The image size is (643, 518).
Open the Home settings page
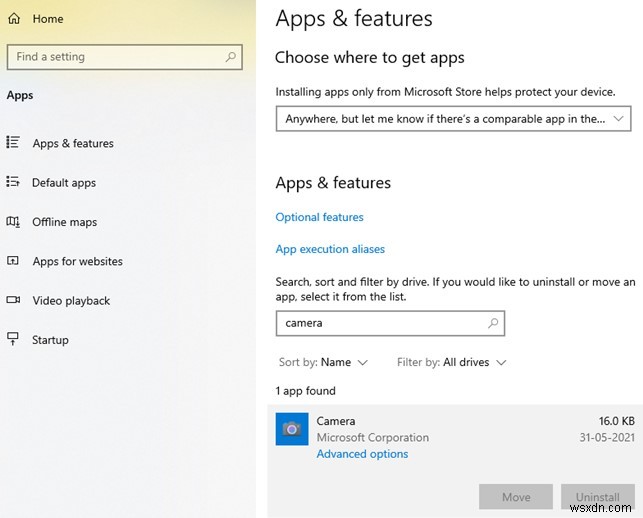pyautogui.click(x=48, y=19)
